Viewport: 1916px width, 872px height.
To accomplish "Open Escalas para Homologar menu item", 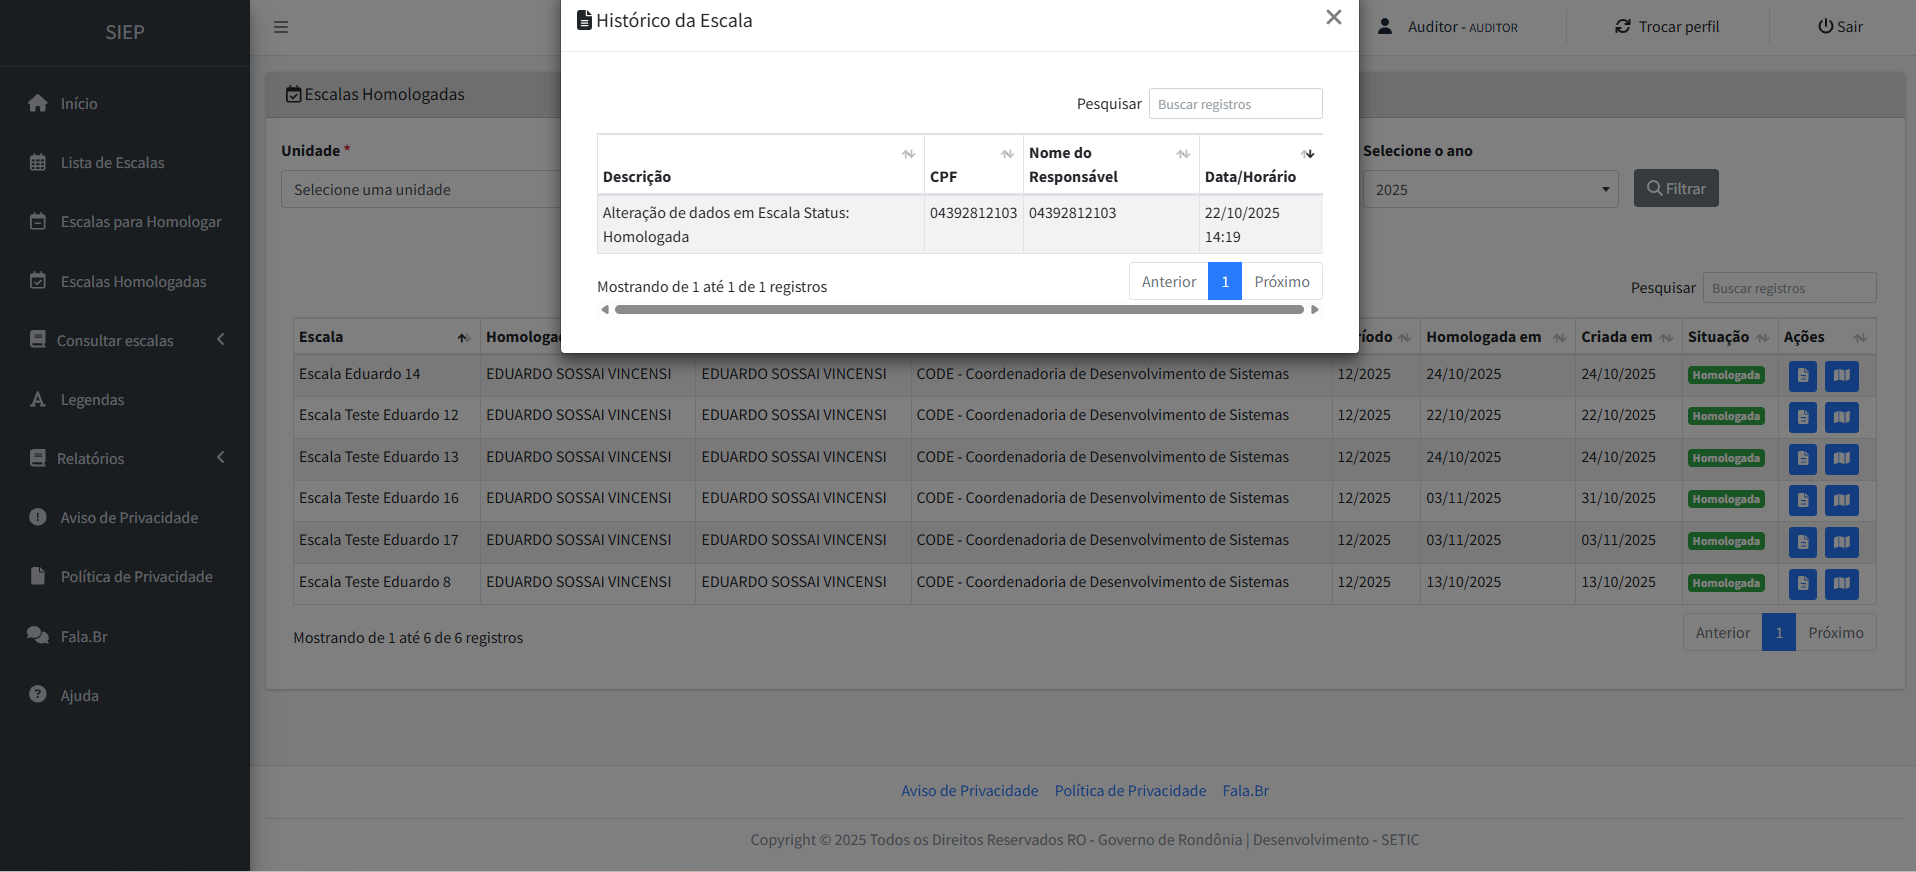I will tap(140, 222).
